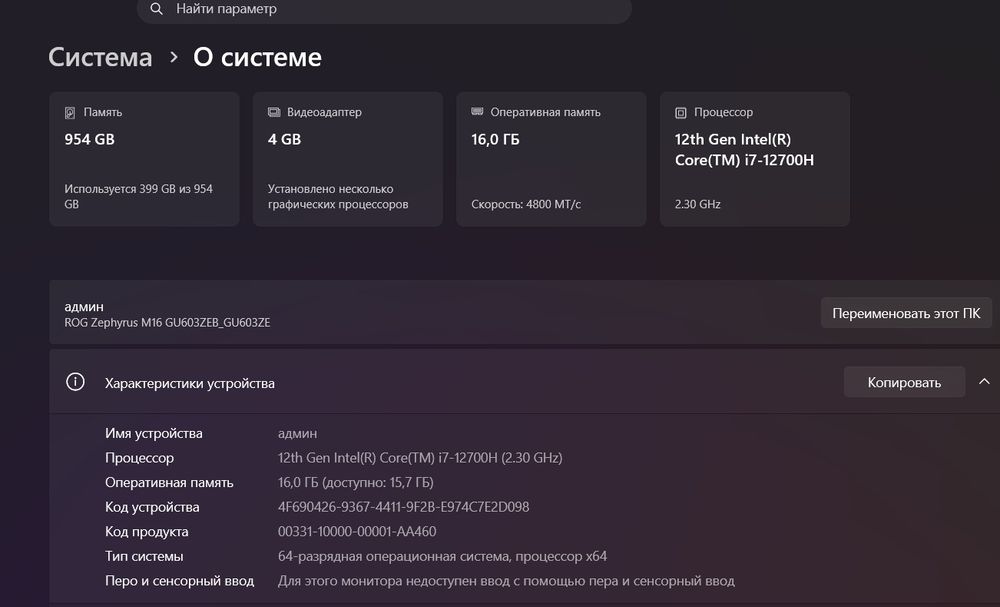This screenshot has height=607, width=1000.
Task: Click the 'Процессор' row label
Action: 139,458
